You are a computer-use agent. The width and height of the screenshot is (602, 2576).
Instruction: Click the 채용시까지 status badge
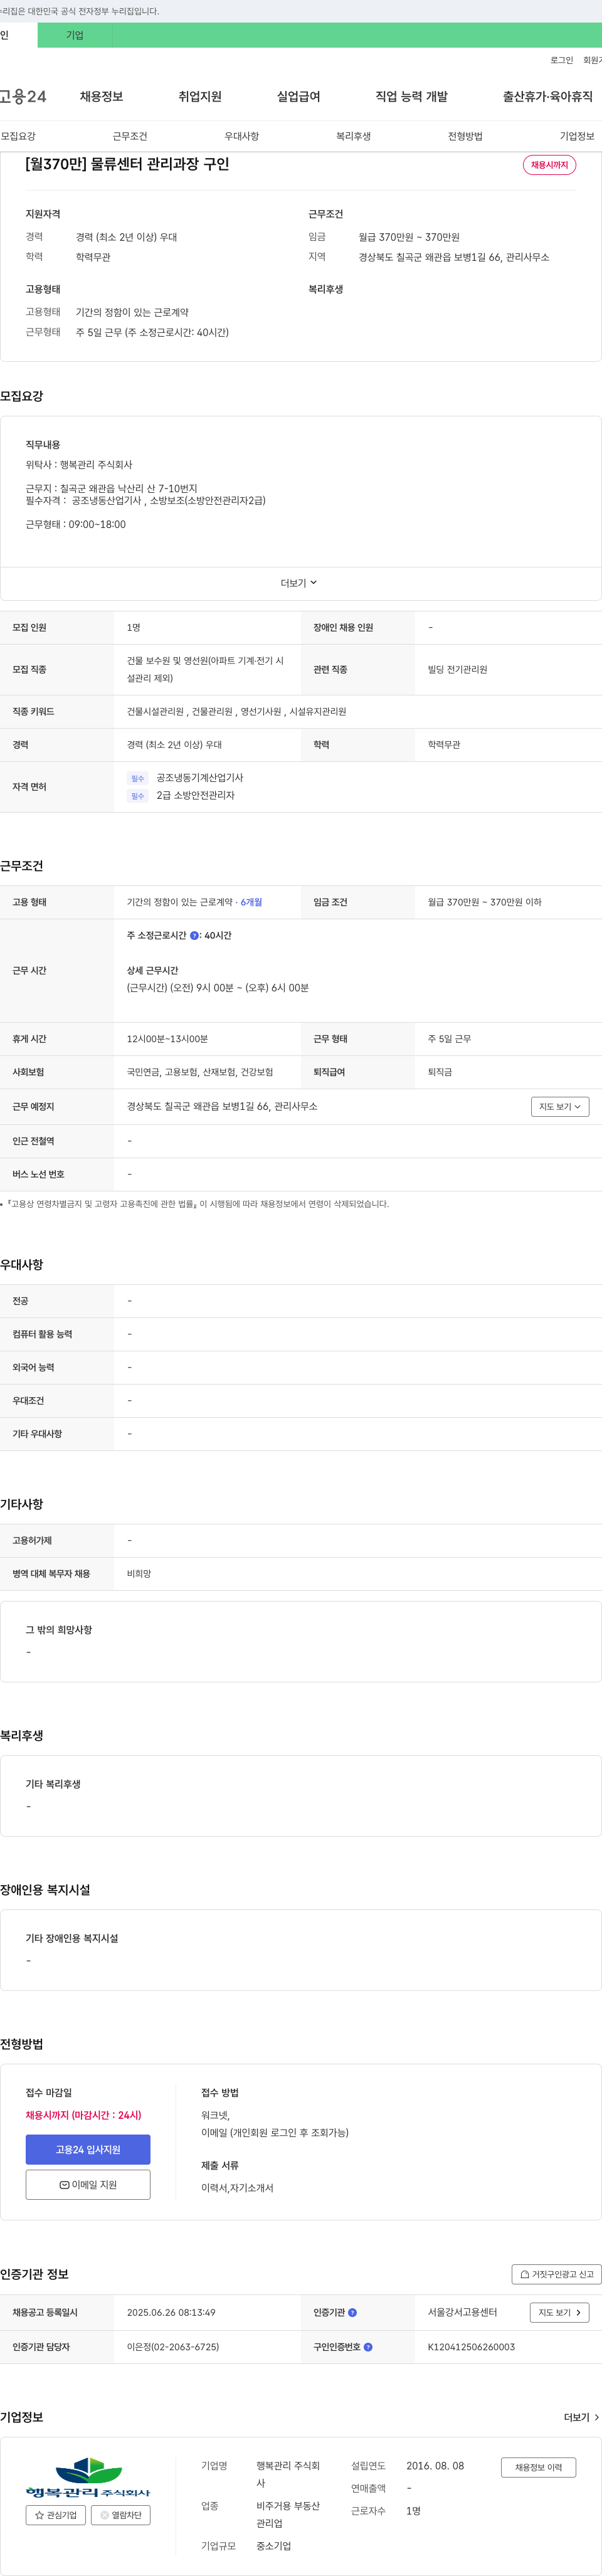[x=549, y=165]
